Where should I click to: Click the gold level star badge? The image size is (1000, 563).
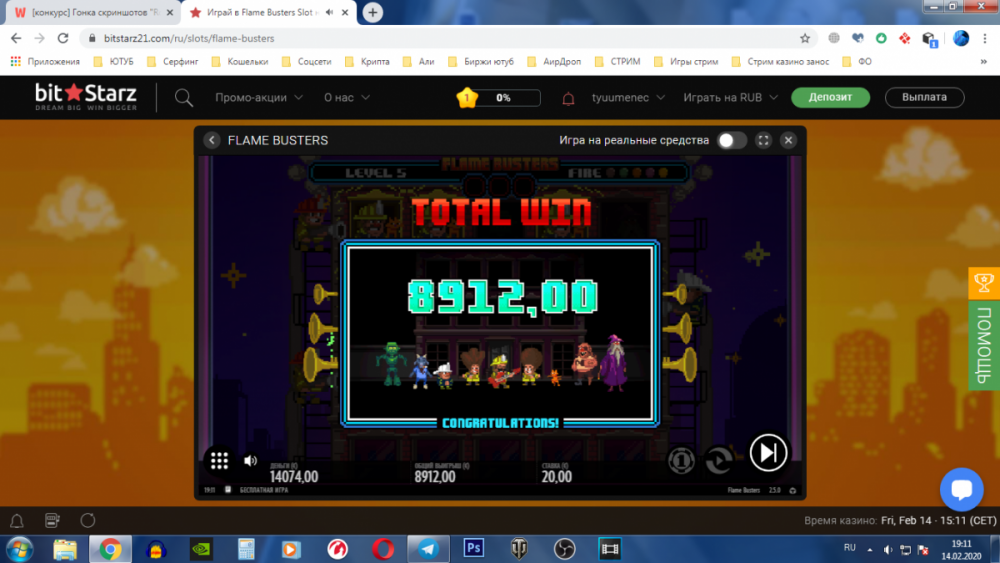coord(467,98)
